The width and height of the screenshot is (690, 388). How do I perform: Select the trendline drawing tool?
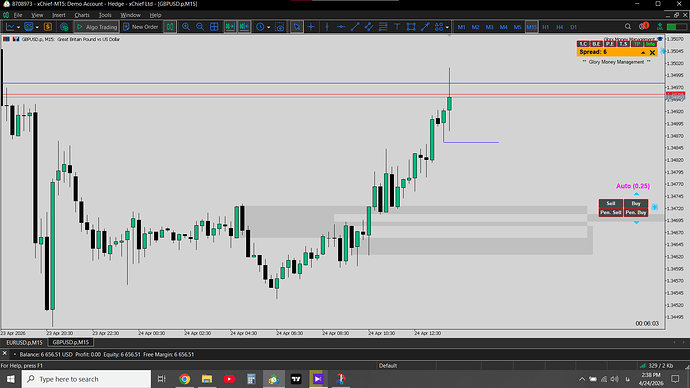click(355, 27)
